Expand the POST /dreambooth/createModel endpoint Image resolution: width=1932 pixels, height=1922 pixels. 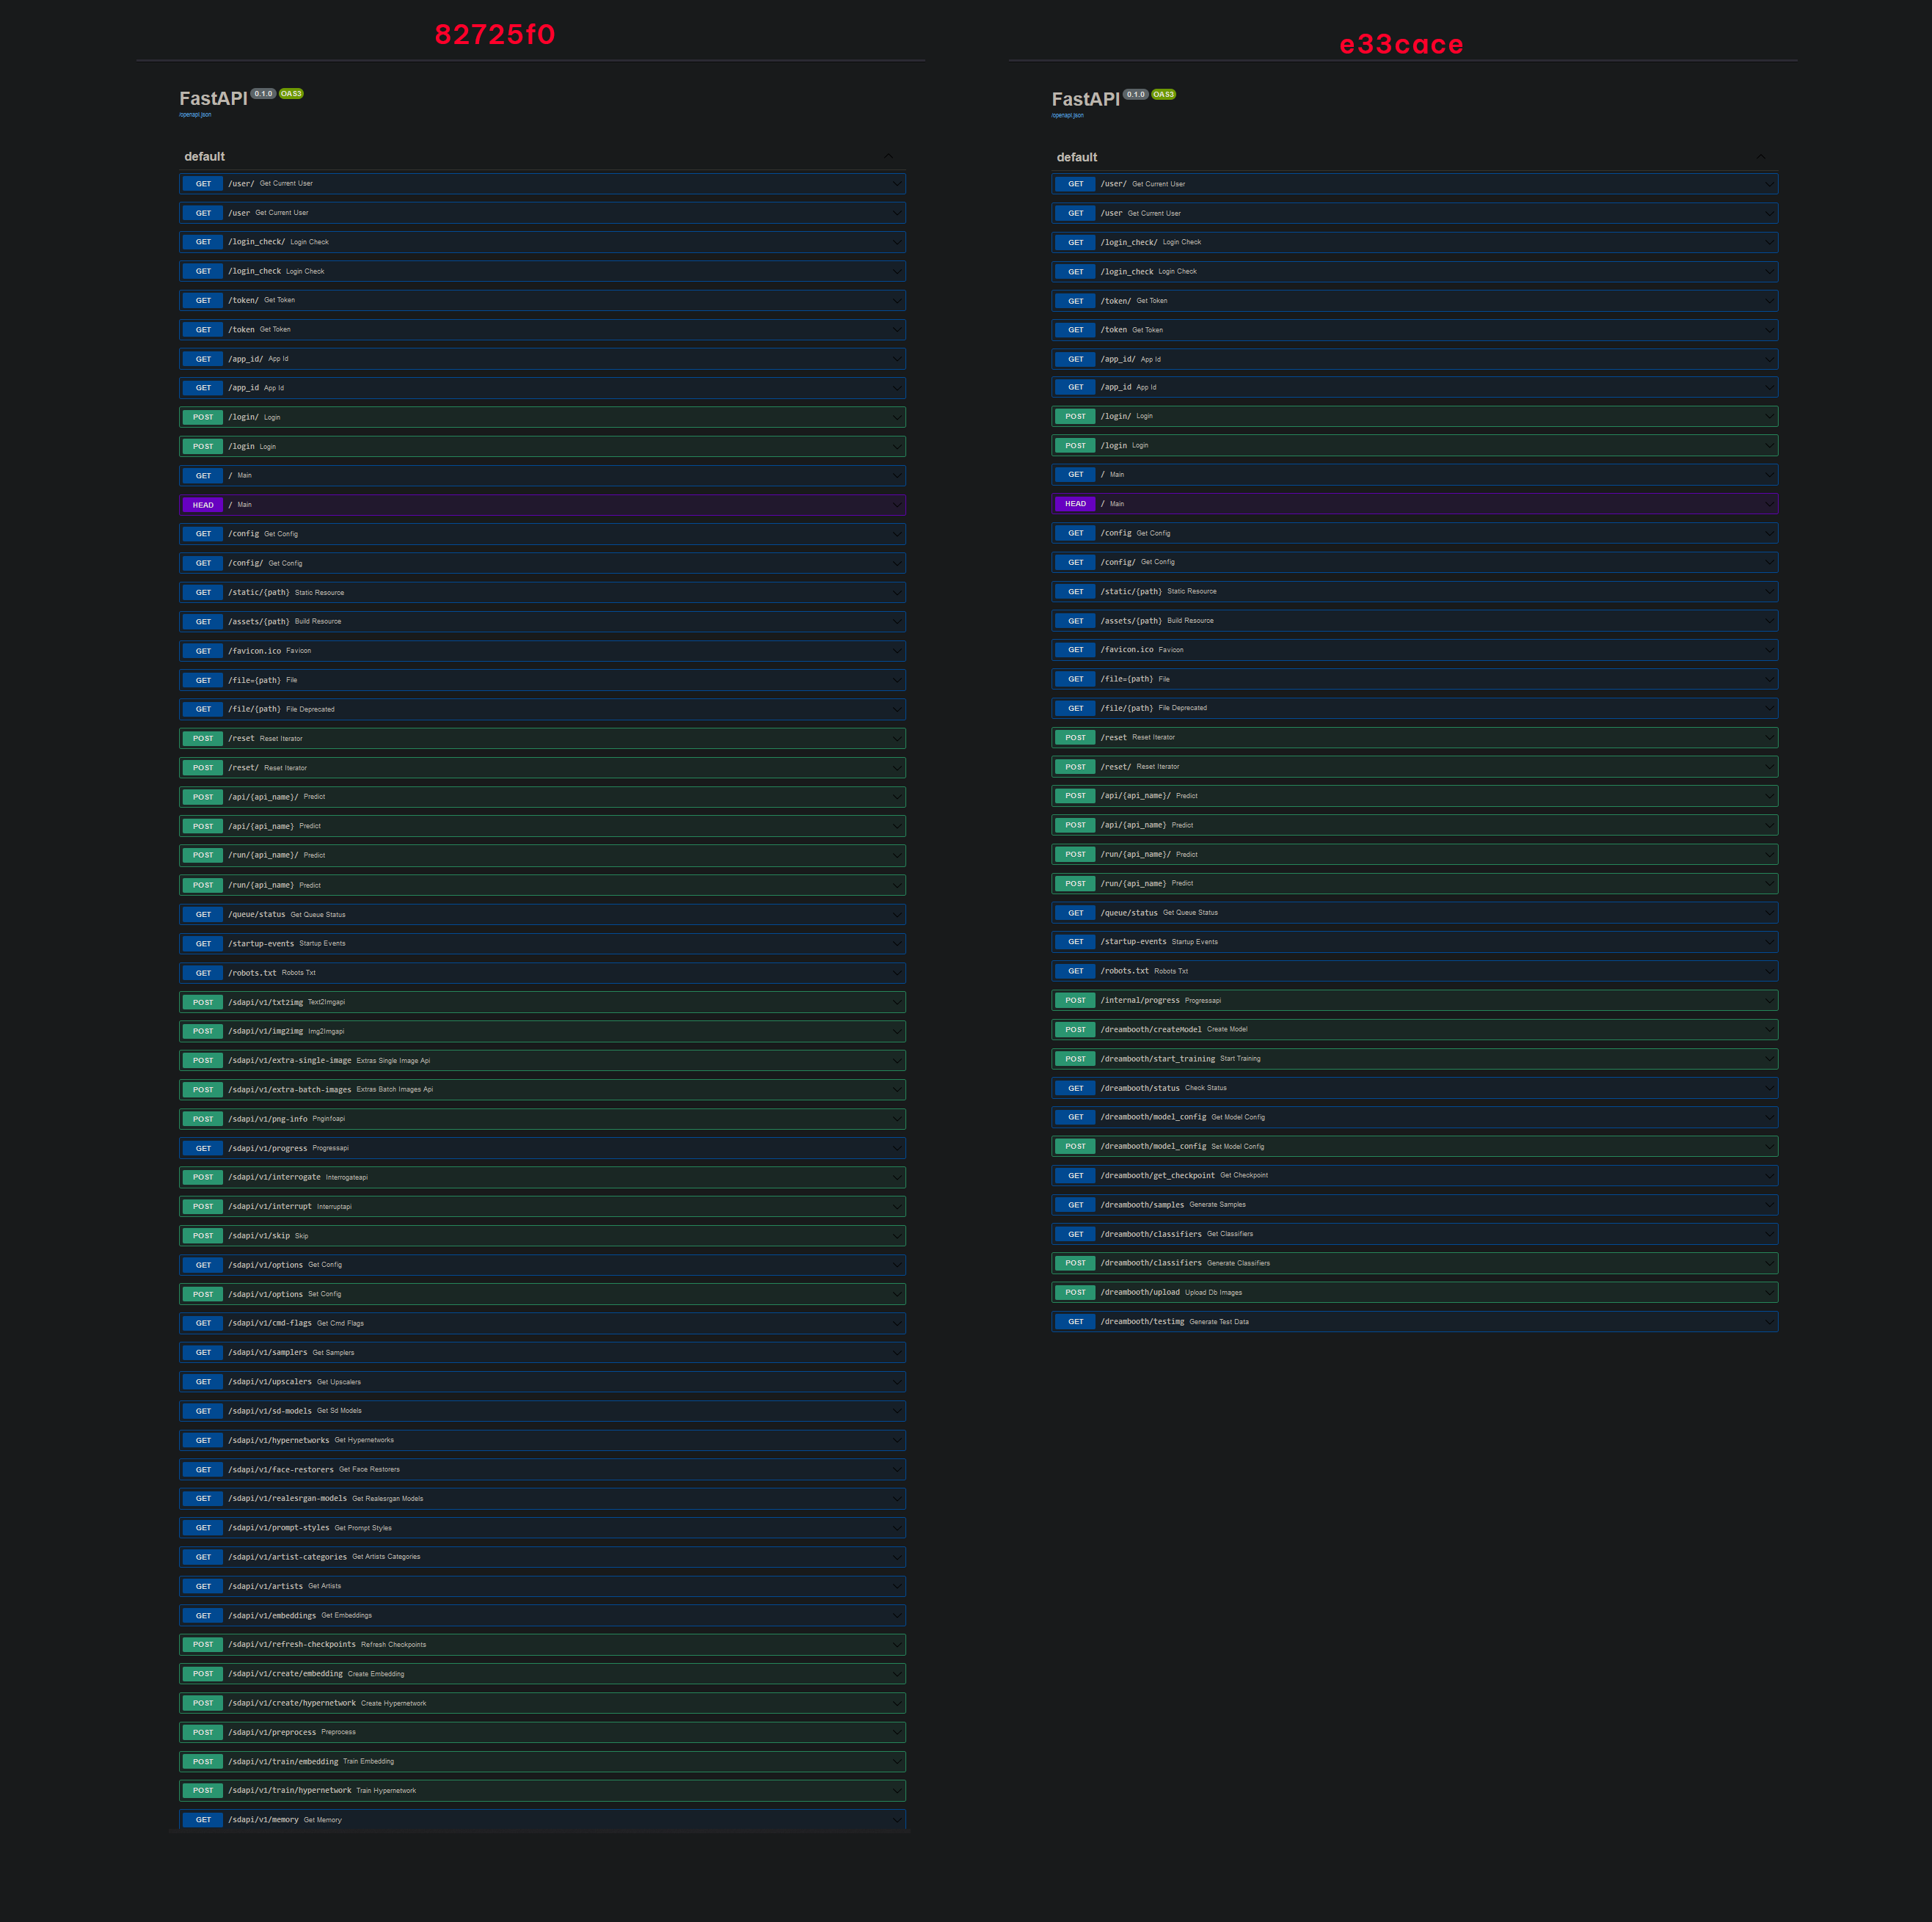(x=1770, y=1029)
